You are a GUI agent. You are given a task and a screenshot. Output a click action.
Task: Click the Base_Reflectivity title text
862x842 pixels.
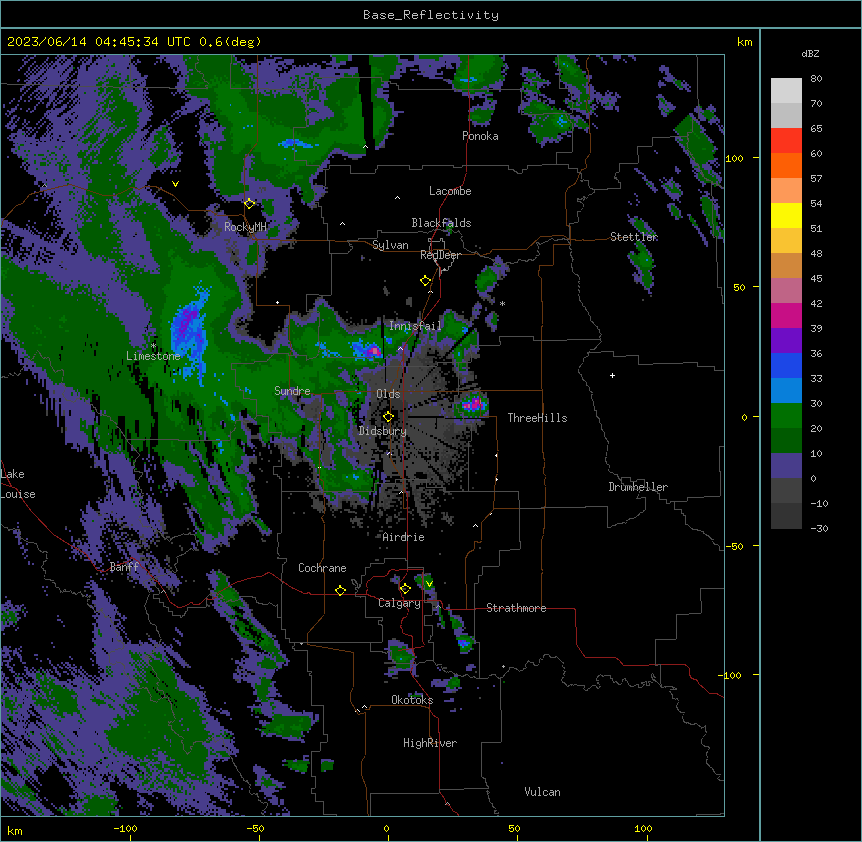431,15
